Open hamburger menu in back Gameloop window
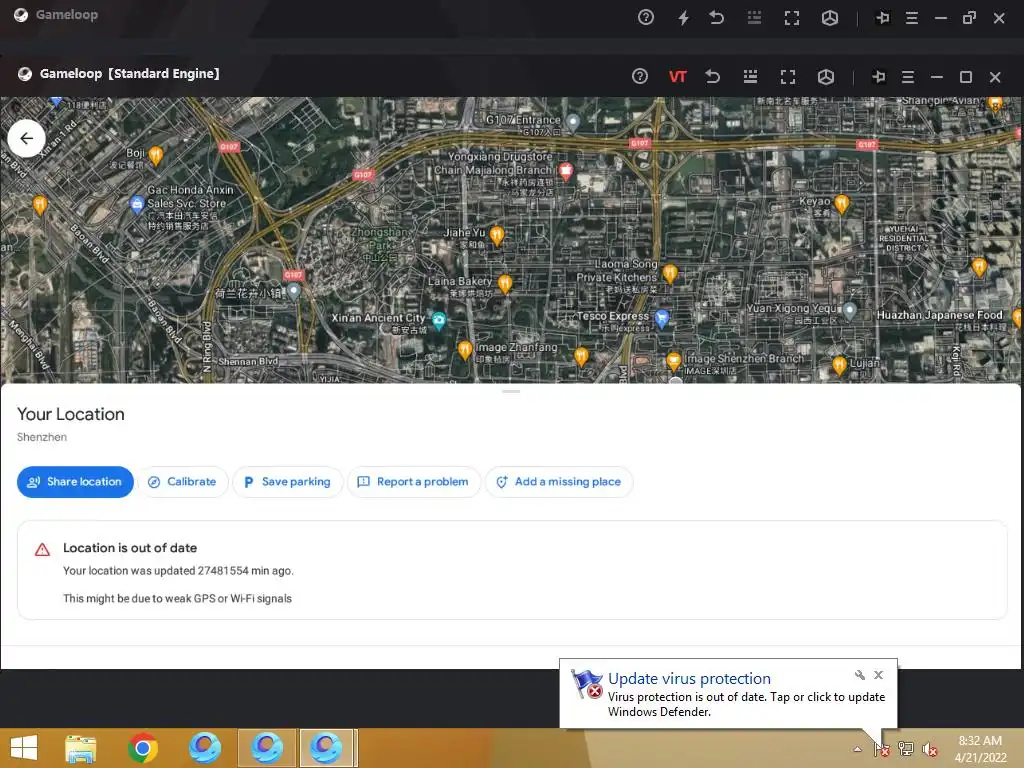Screen dimensions: 1024x768 coord(912,18)
